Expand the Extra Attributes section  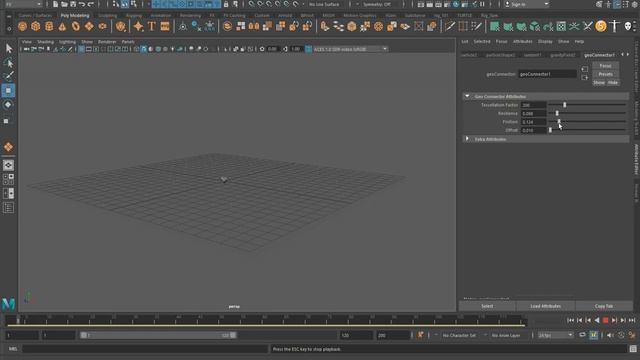tap(467, 139)
